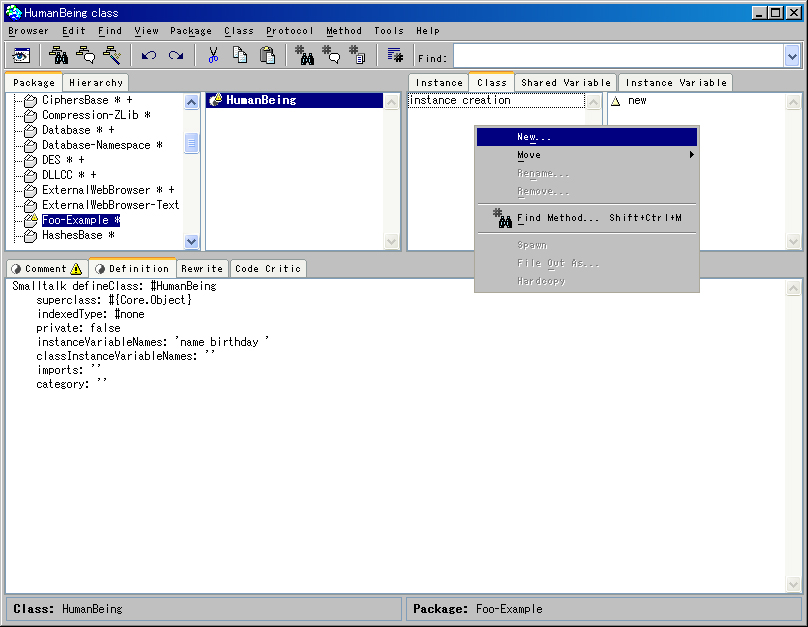
Task: Click the Copy toolbar icon
Action: [240, 56]
